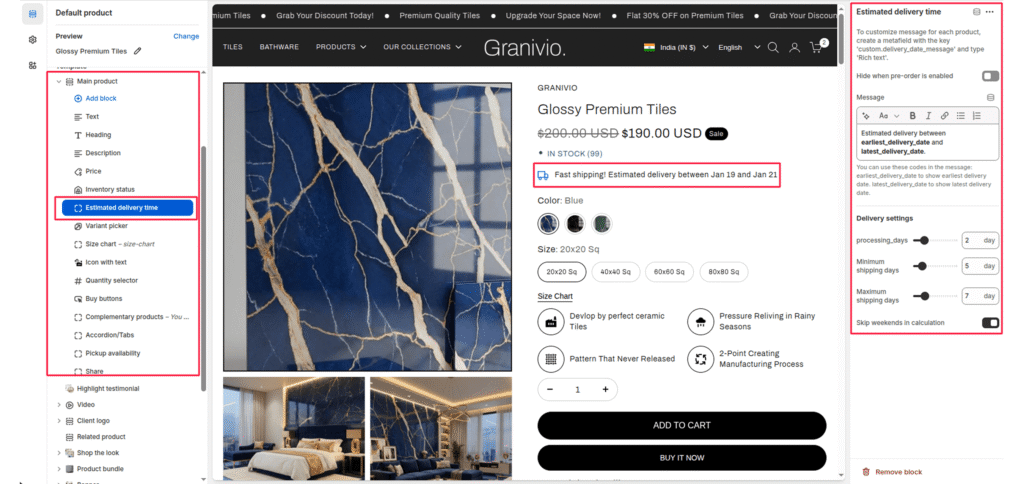Collapse the Main product section

tap(59, 82)
